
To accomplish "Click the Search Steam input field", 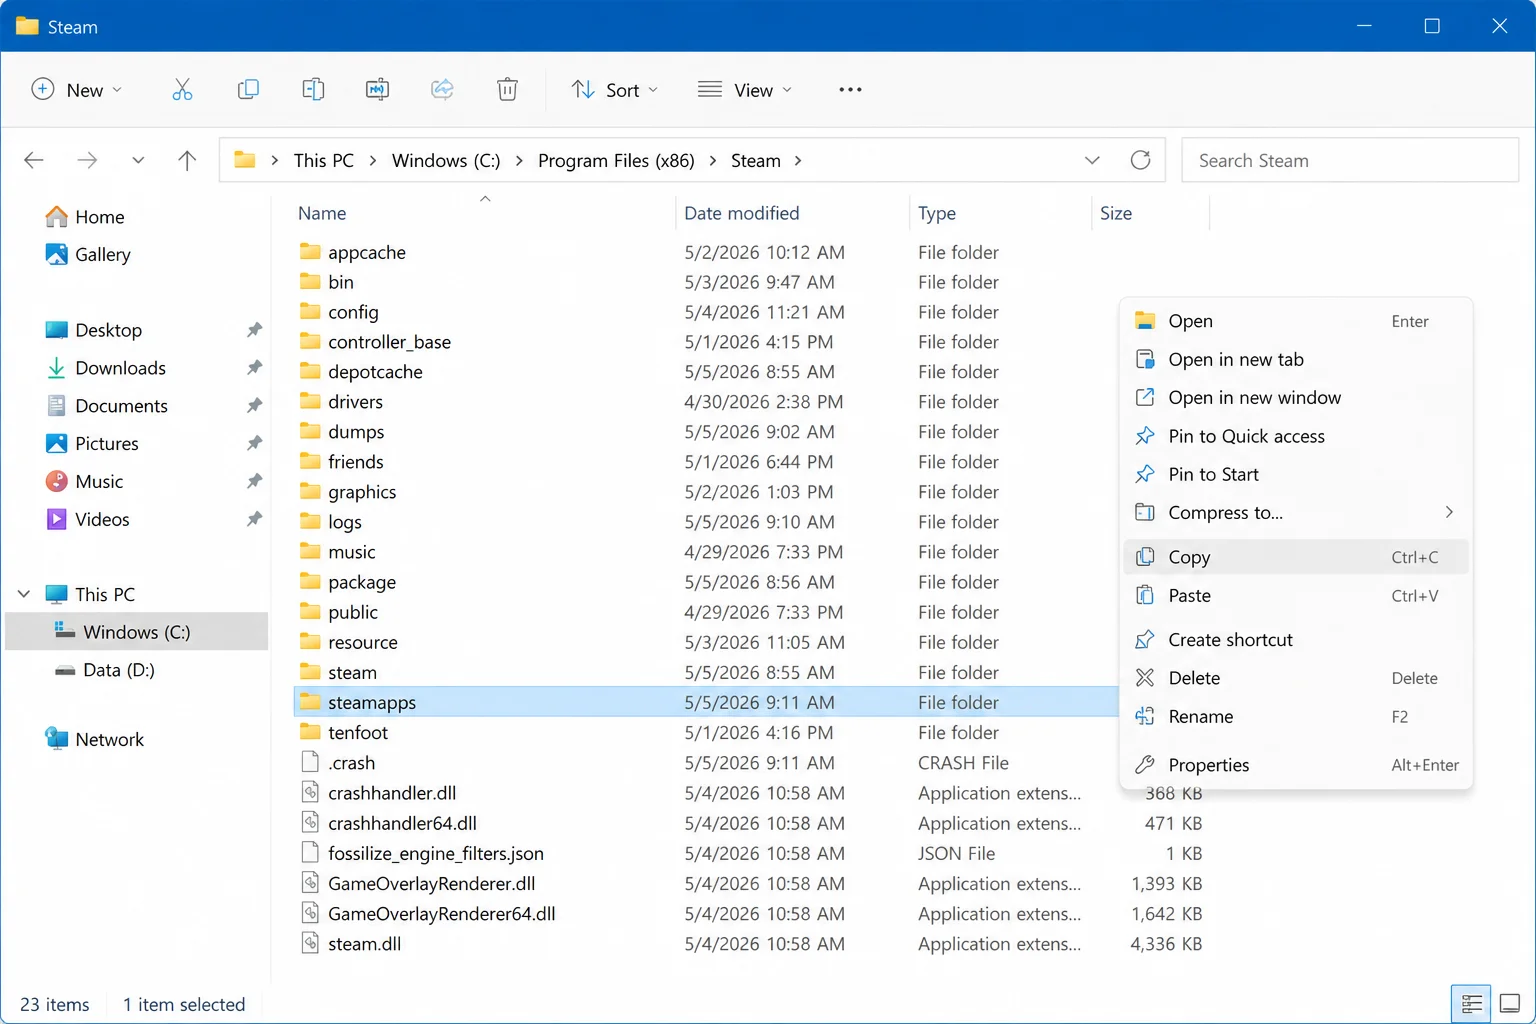I will pos(1350,161).
